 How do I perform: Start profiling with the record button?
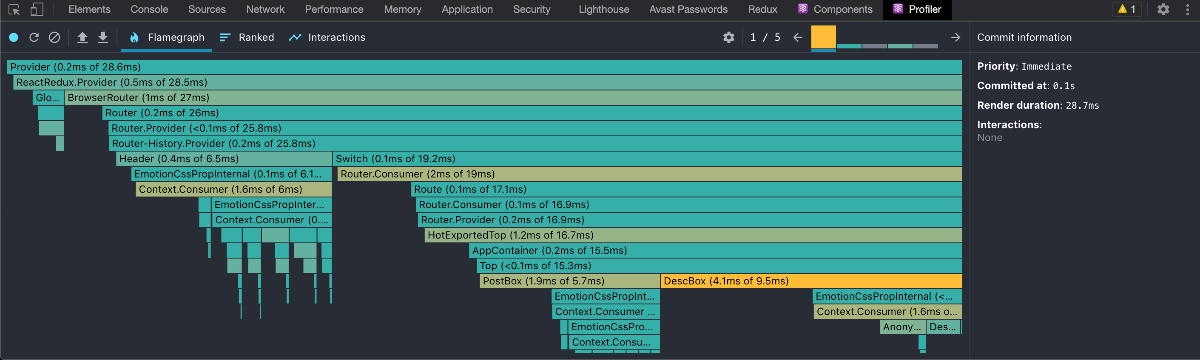pyautogui.click(x=13, y=37)
